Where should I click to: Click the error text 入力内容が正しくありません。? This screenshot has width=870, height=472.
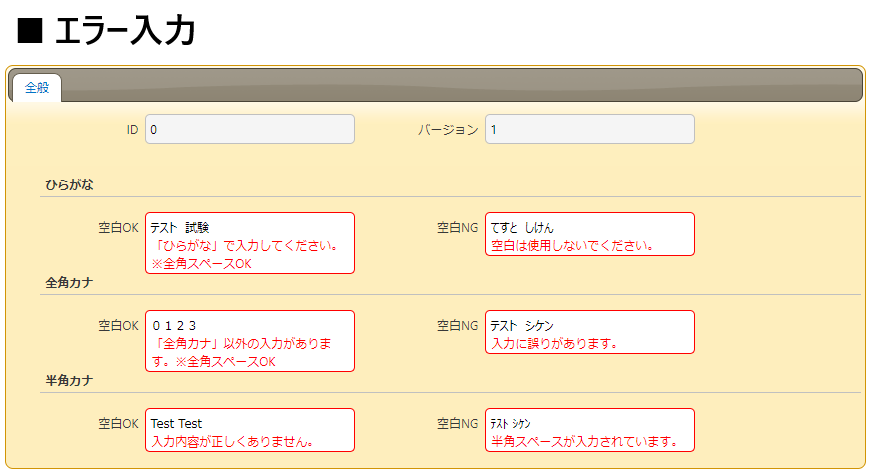pos(233,442)
